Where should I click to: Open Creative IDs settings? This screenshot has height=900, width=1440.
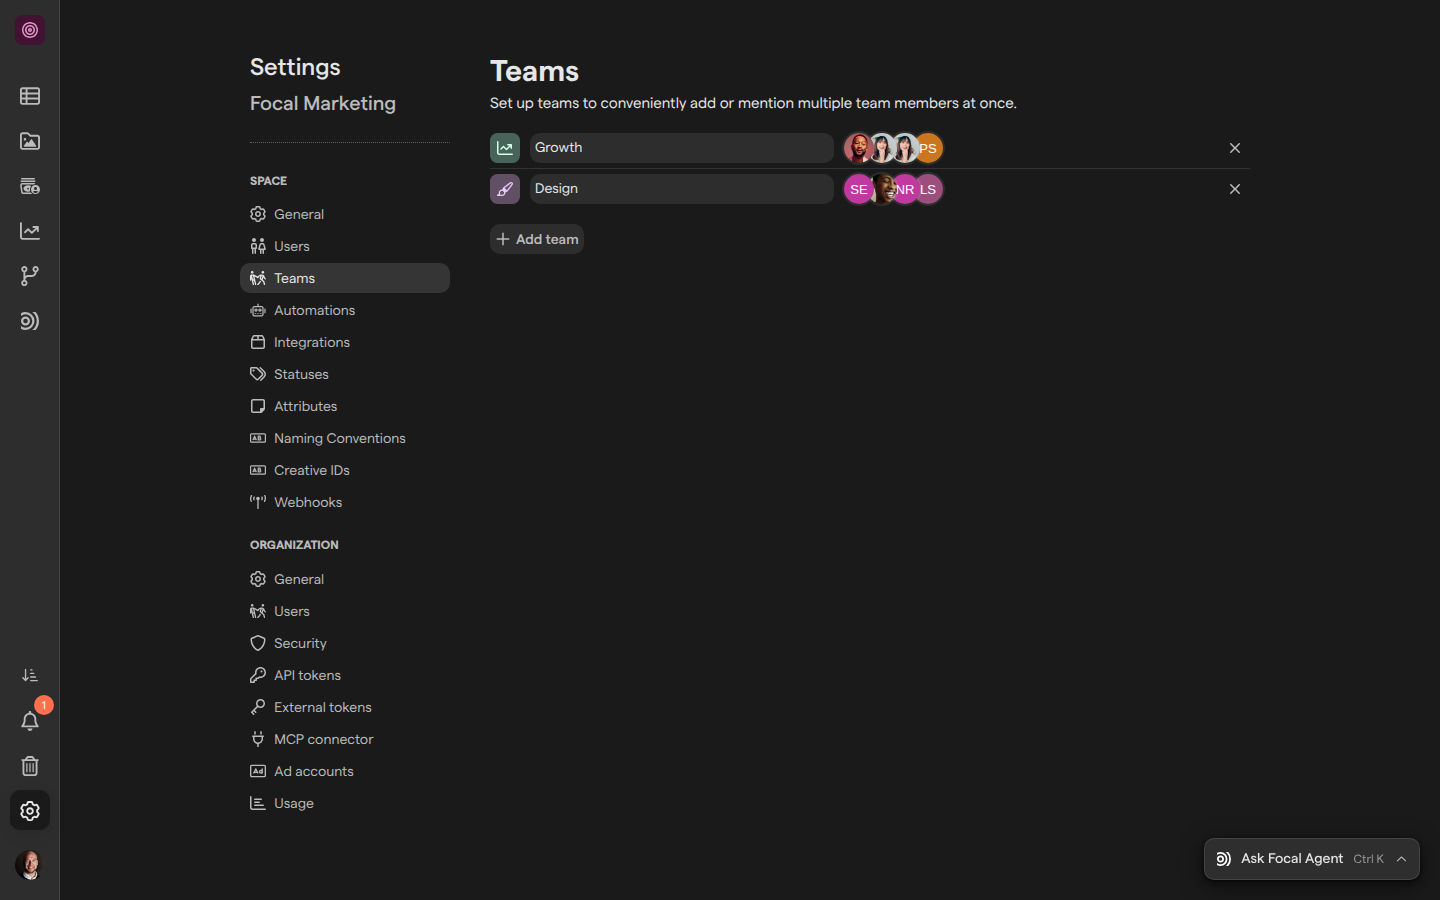point(345,470)
